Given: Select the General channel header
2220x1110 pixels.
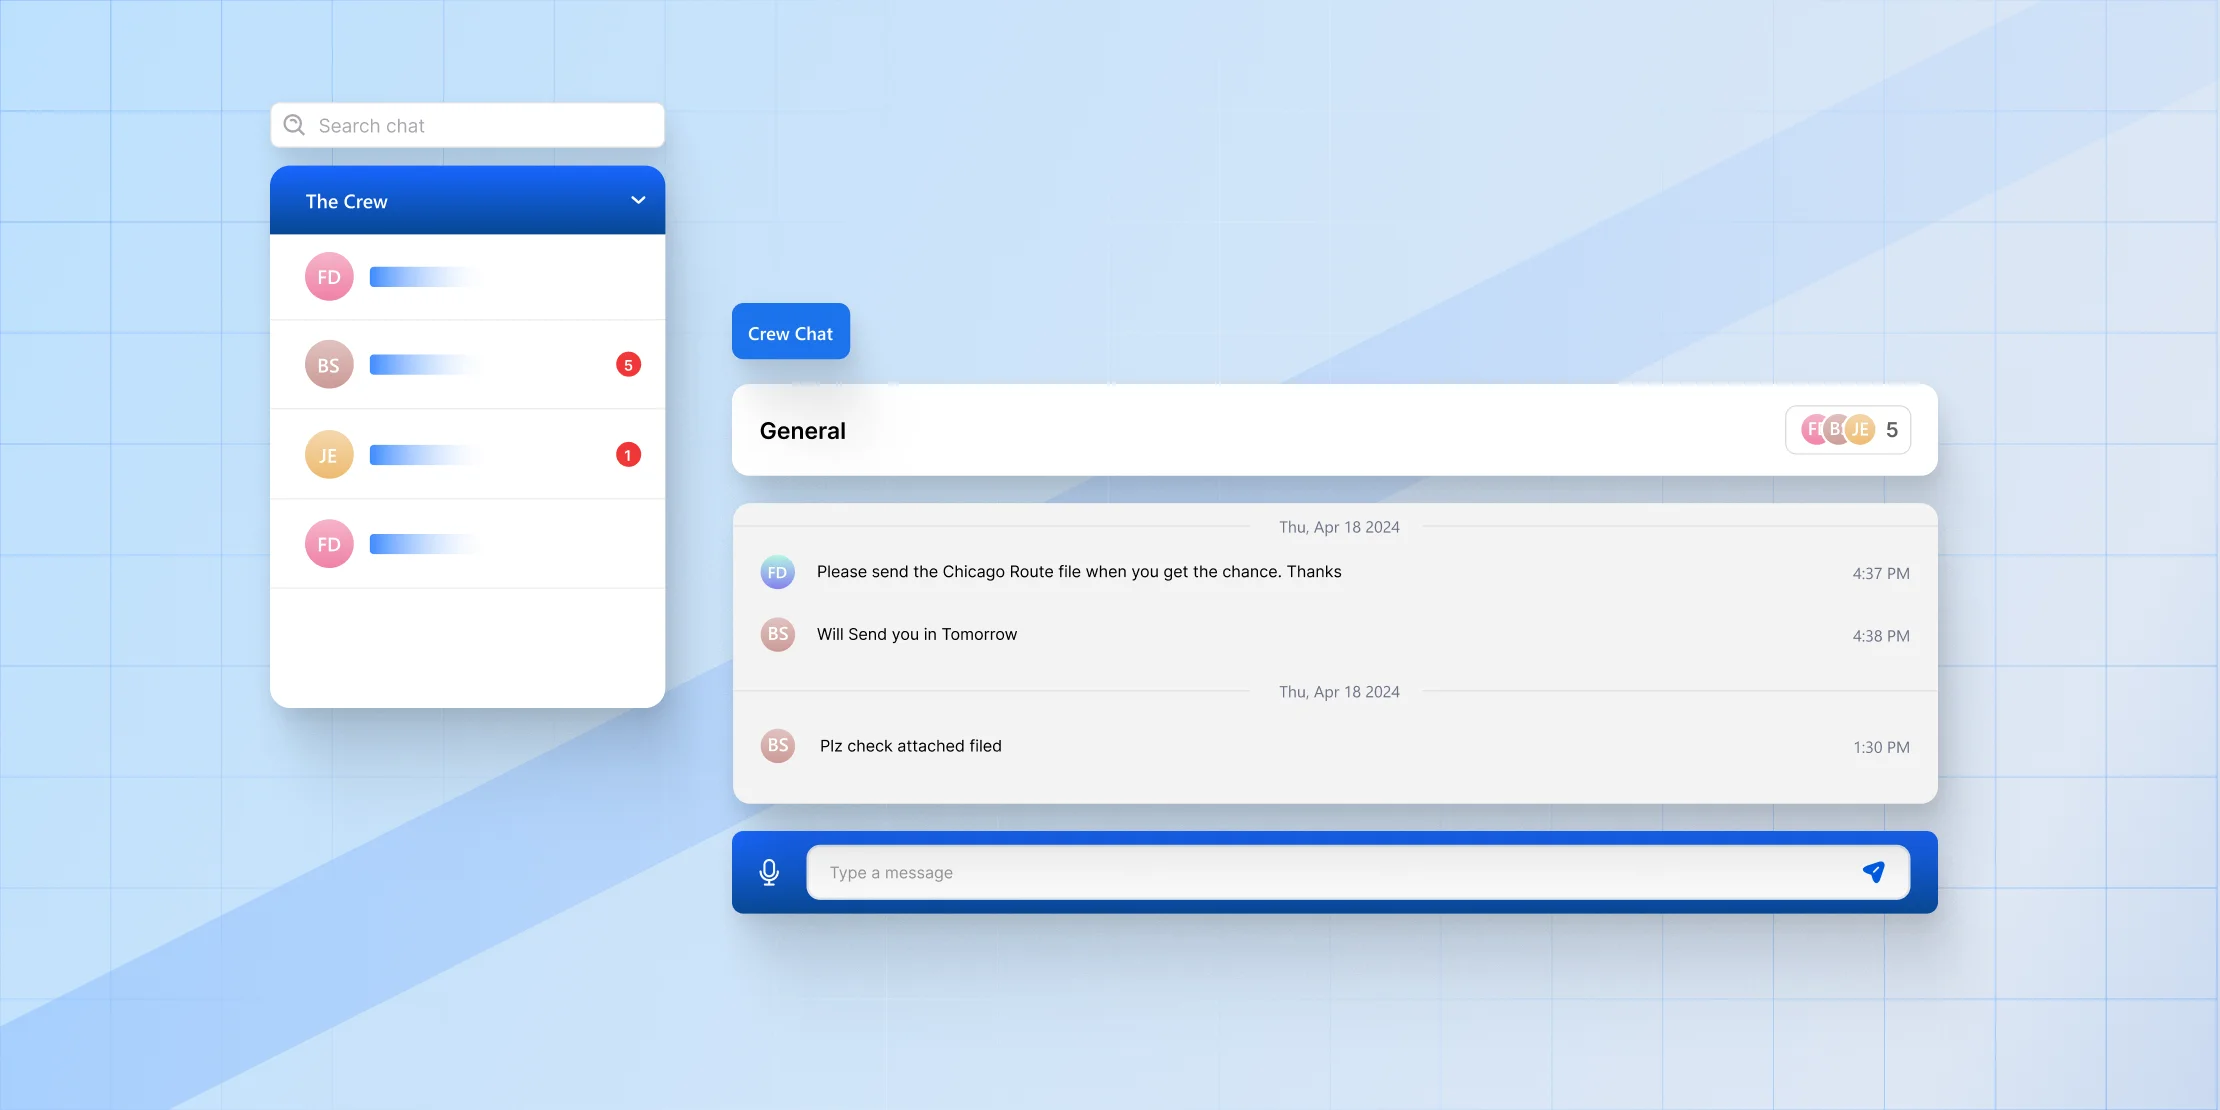Looking at the screenshot, I should [x=1335, y=428].
